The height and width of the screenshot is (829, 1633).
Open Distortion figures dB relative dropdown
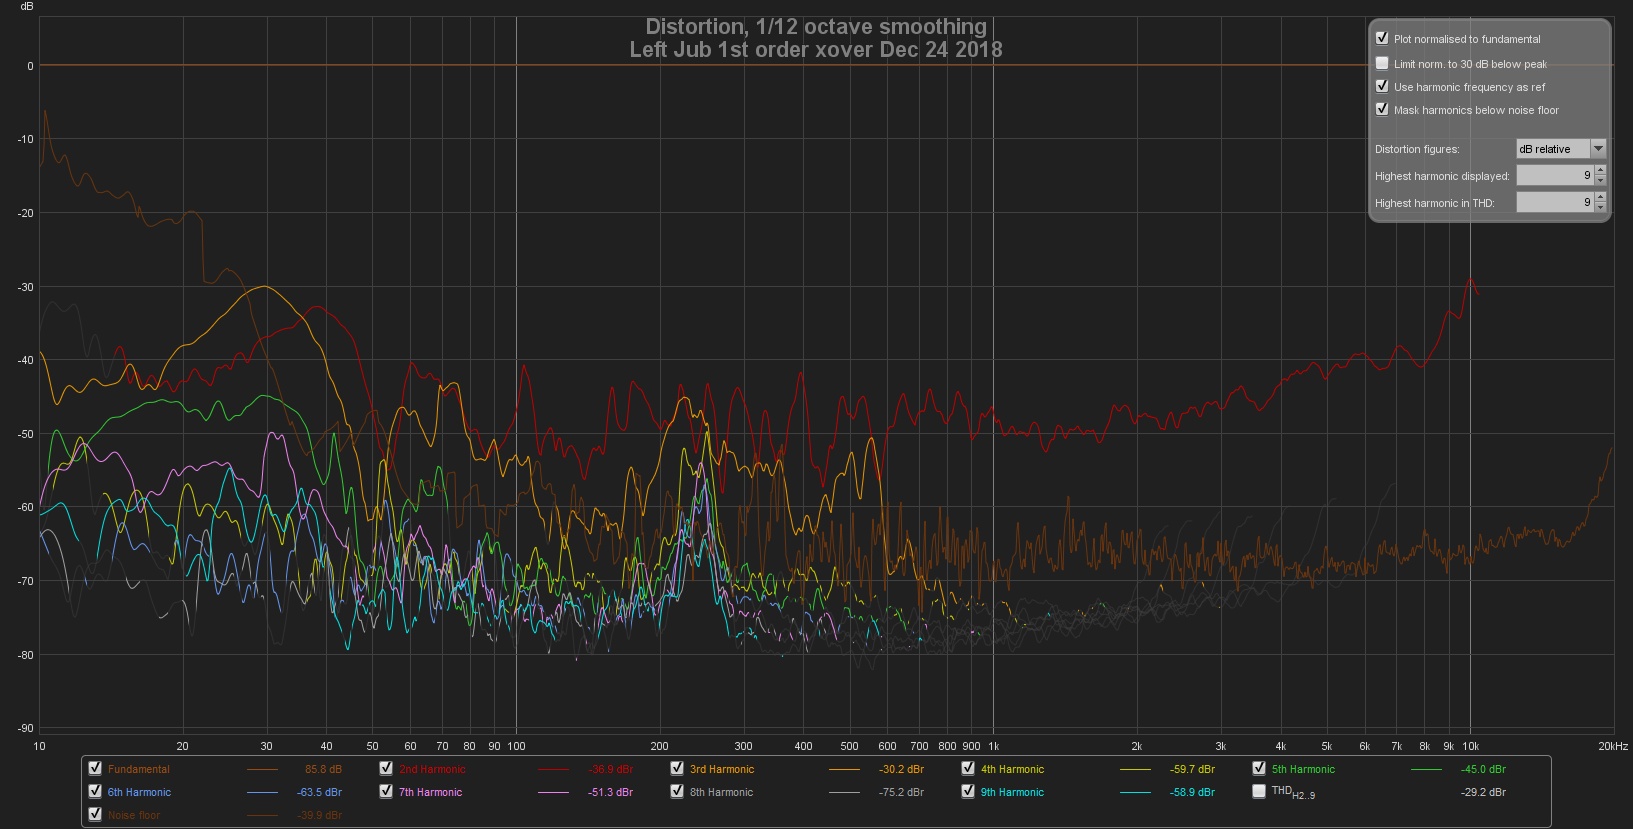pyautogui.click(x=1561, y=149)
